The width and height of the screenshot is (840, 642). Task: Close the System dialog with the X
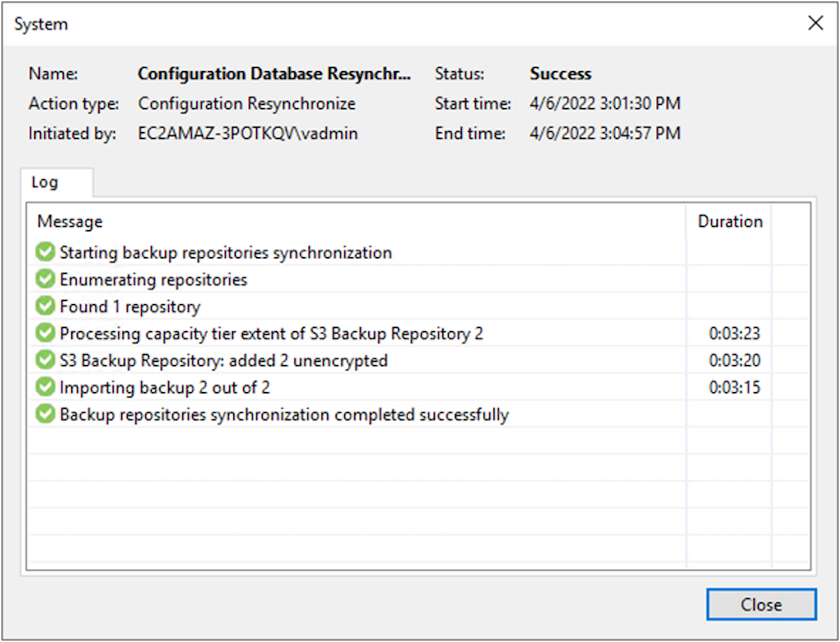[815, 23]
